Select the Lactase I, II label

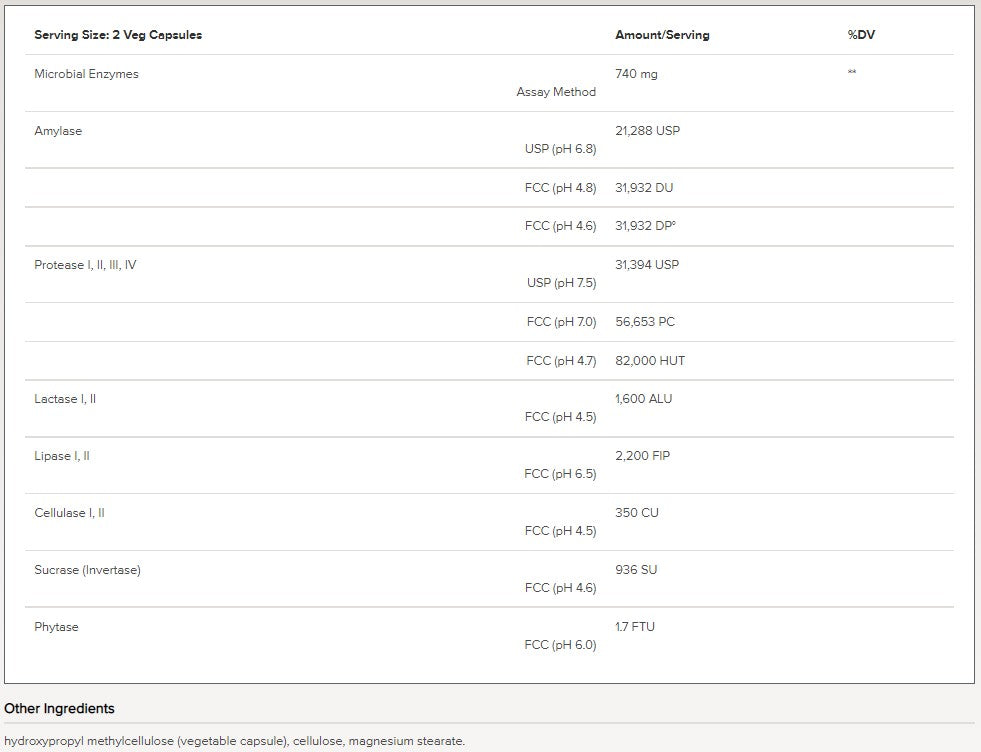tap(65, 399)
